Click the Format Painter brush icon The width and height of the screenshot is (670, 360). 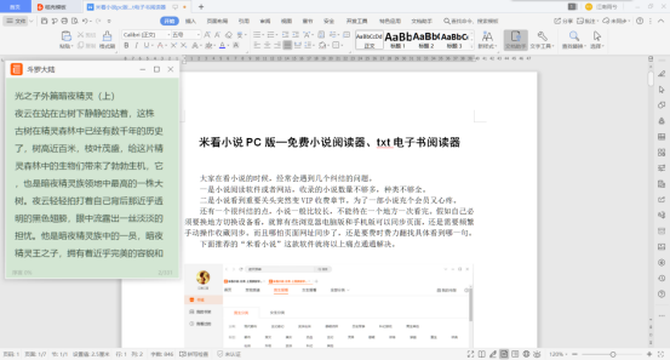pyautogui.click(x=107, y=36)
